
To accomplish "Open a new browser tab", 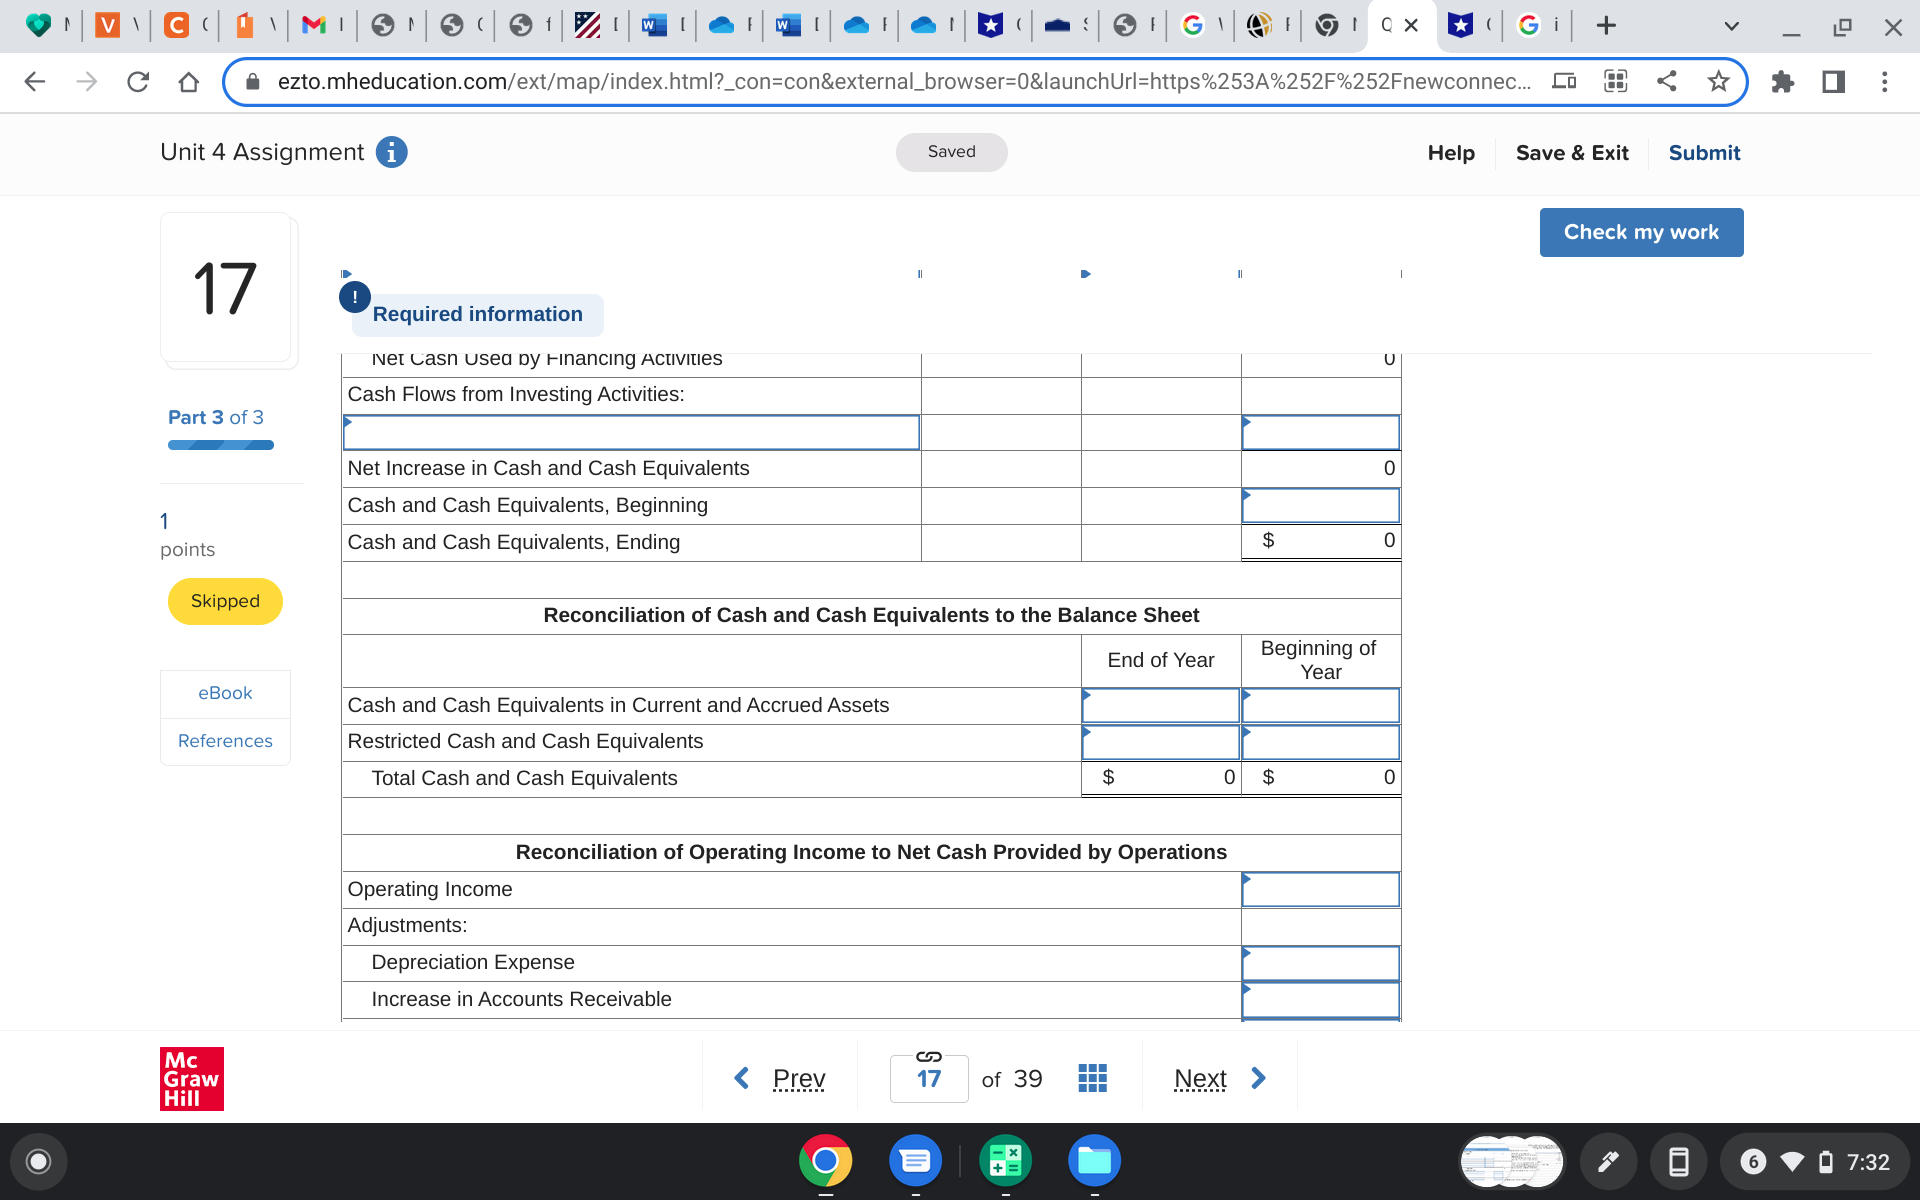I will [1606, 26].
